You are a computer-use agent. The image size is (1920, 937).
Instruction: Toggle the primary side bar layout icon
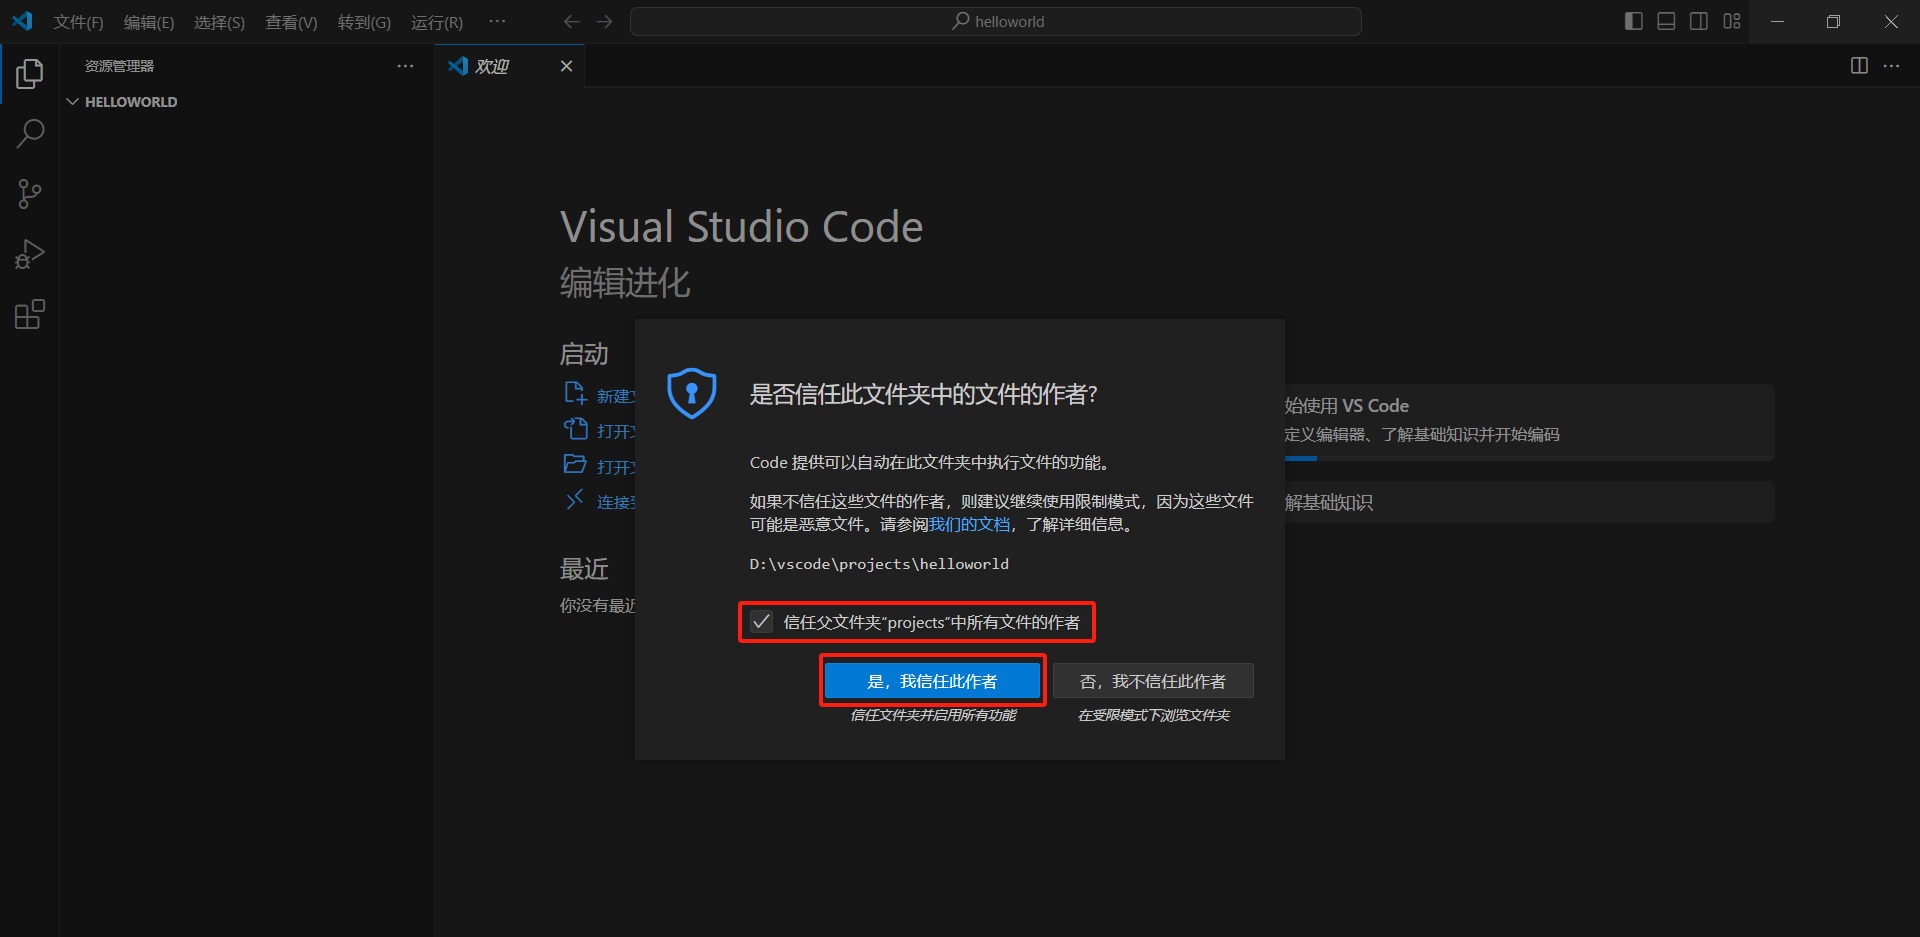(1634, 21)
